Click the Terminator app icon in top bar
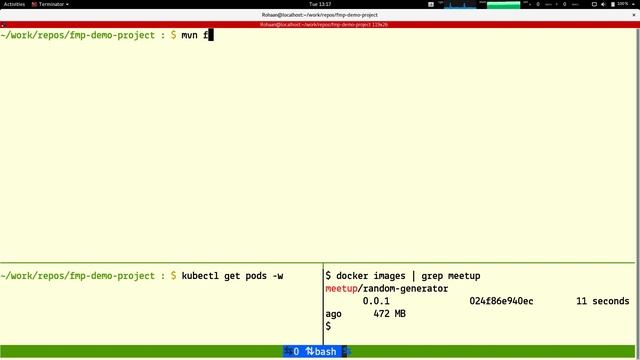Screen dimensions: 640x360 point(34,4)
